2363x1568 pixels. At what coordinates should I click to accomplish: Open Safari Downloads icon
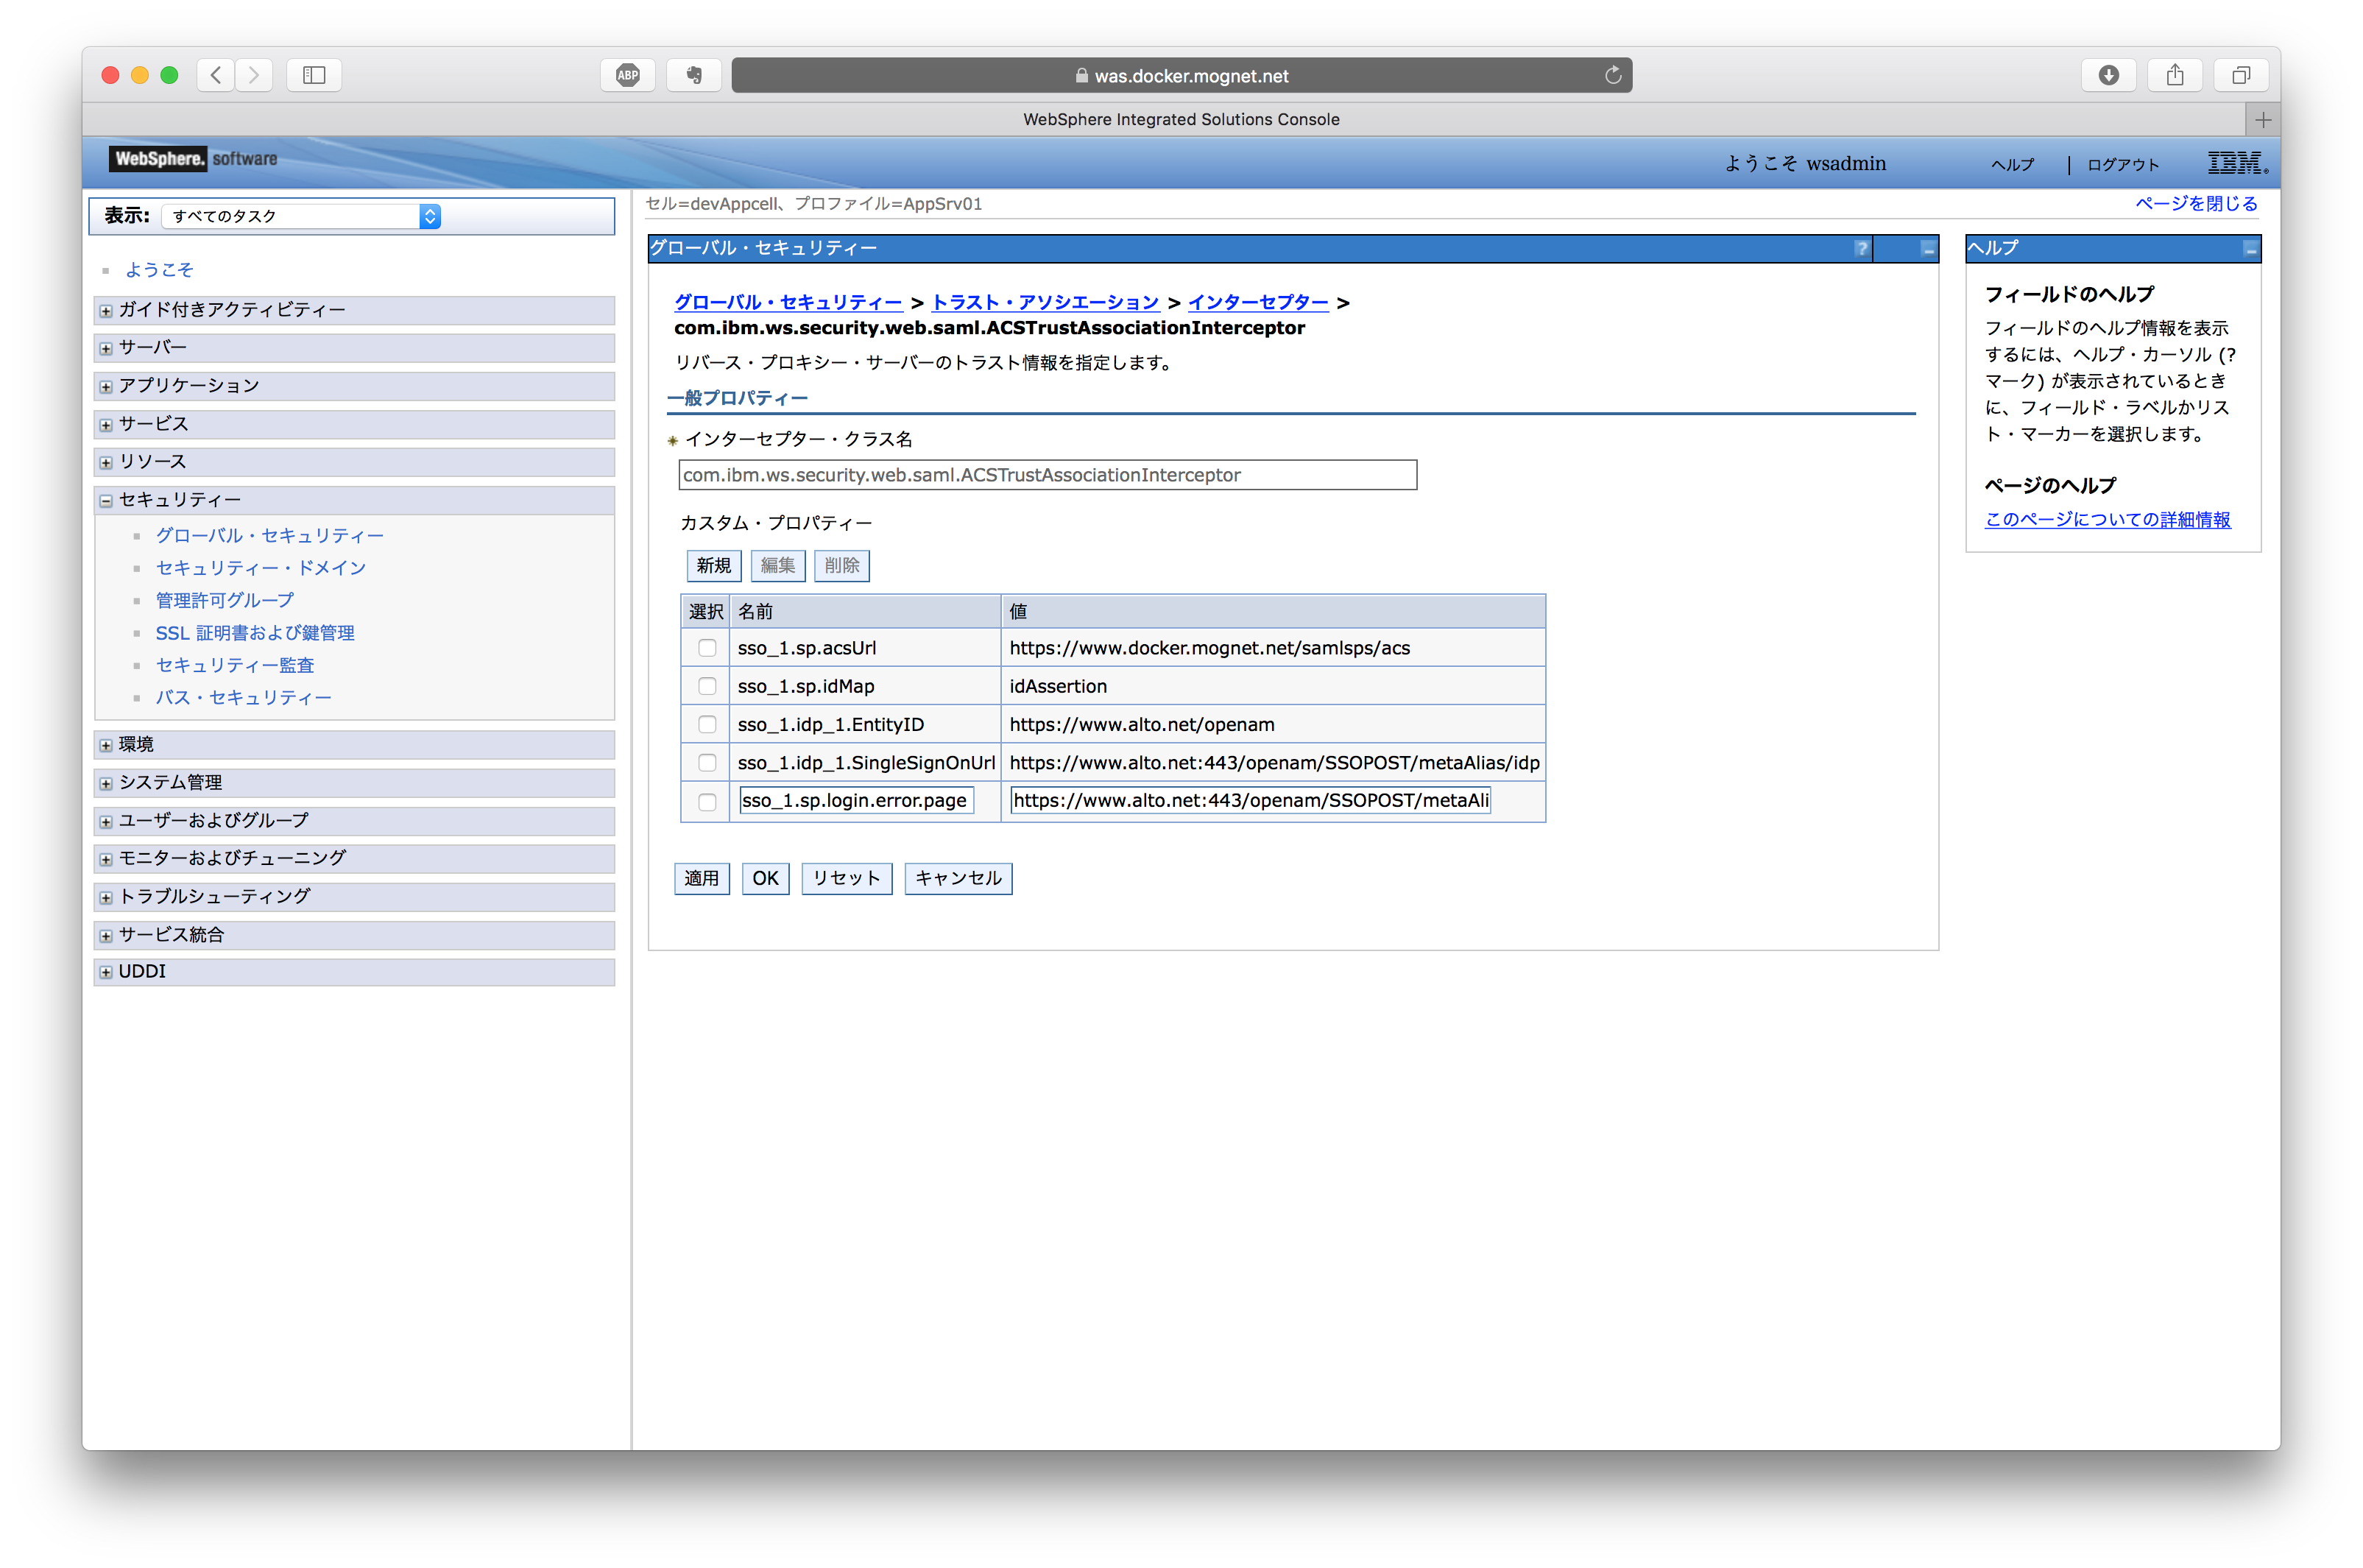2109,74
